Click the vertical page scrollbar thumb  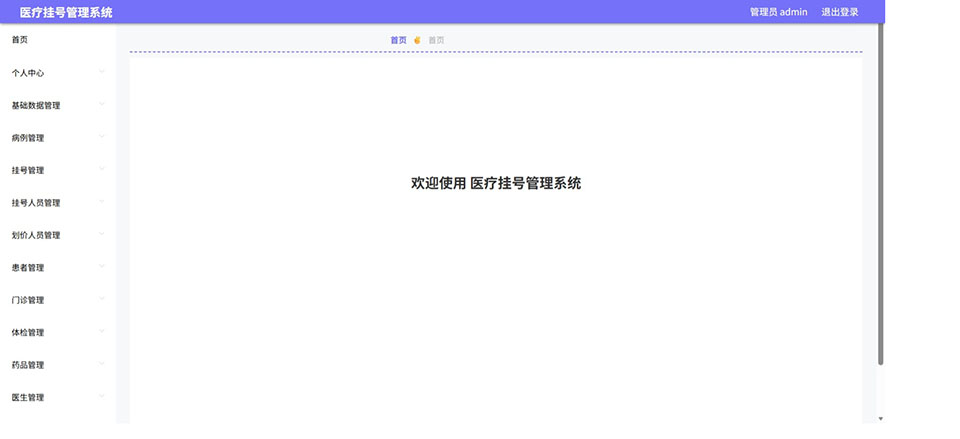coord(881,195)
